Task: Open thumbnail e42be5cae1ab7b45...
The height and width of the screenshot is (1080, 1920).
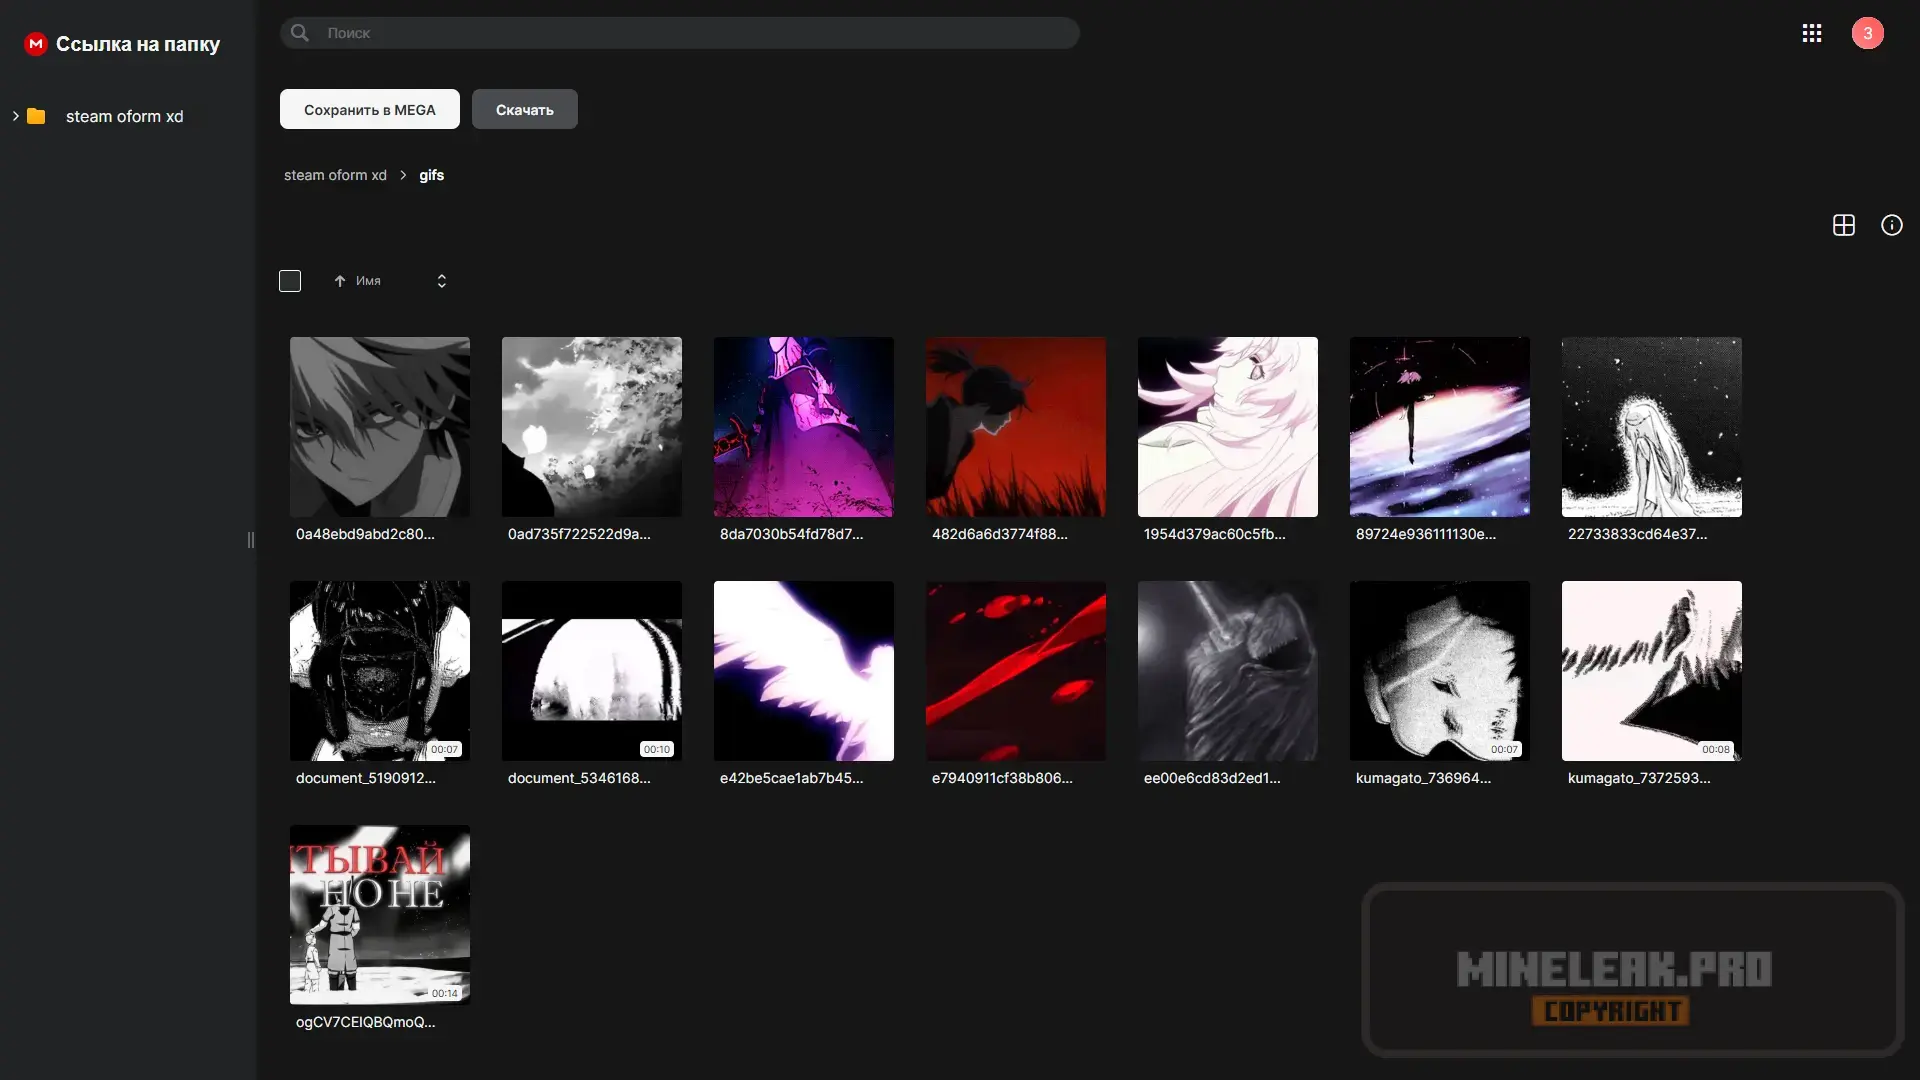Action: (x=804, y=671)
